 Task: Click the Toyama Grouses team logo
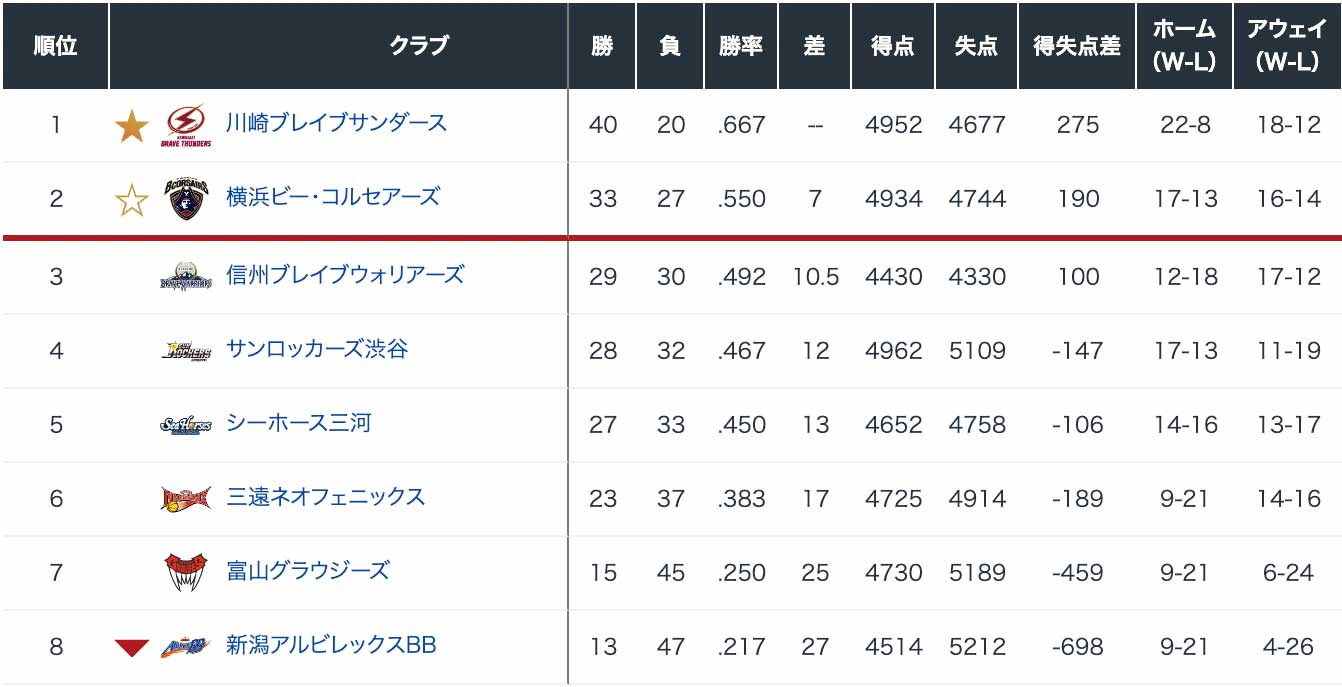click(186, 572)
